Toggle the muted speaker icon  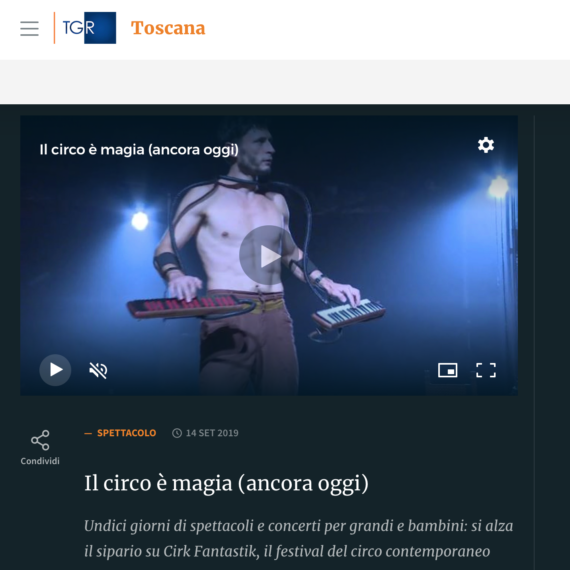[x=98, y=370]
